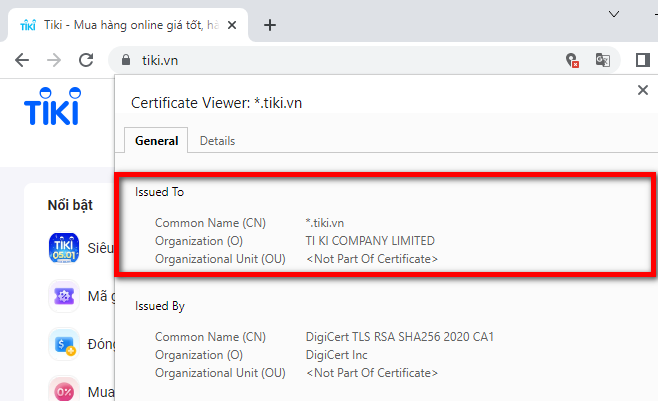Screen dimensions: 667x401
Task: Click DigiCert TLS RSA SHA256 2020 CA1 value
Action: pyautogui.click(x=400, y=337)
